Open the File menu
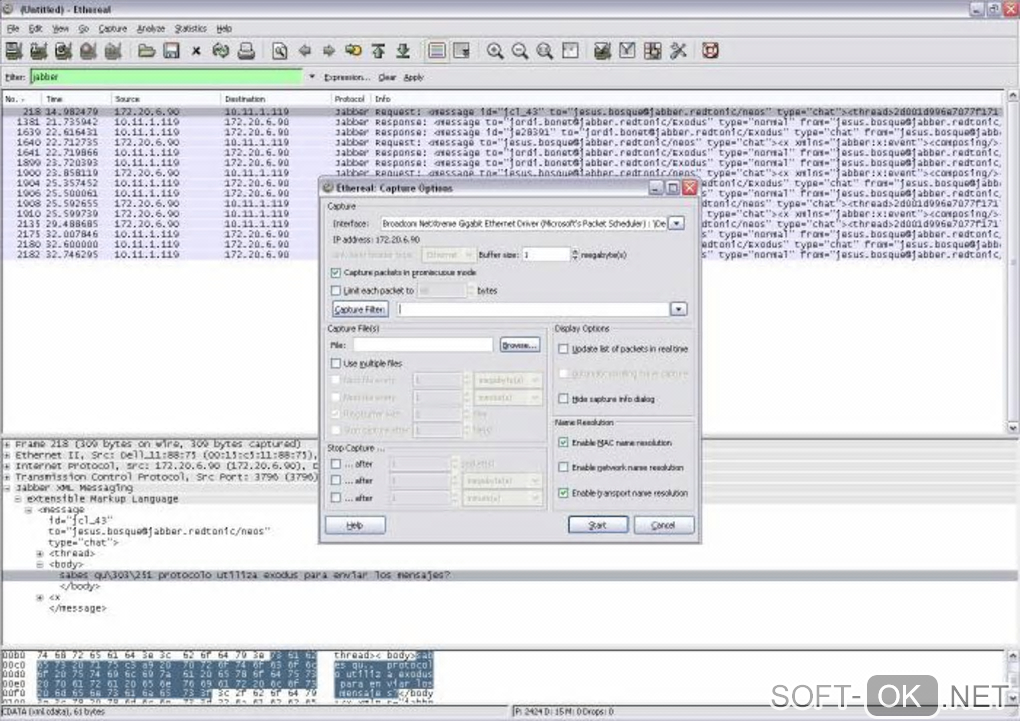The height and width of the screenshot is (721, 1020). (13, 29)
